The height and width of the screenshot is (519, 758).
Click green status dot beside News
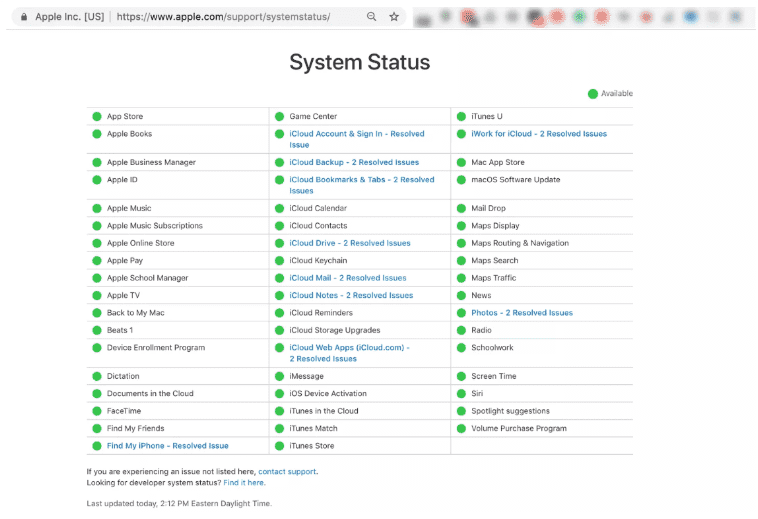pos(461,295)
